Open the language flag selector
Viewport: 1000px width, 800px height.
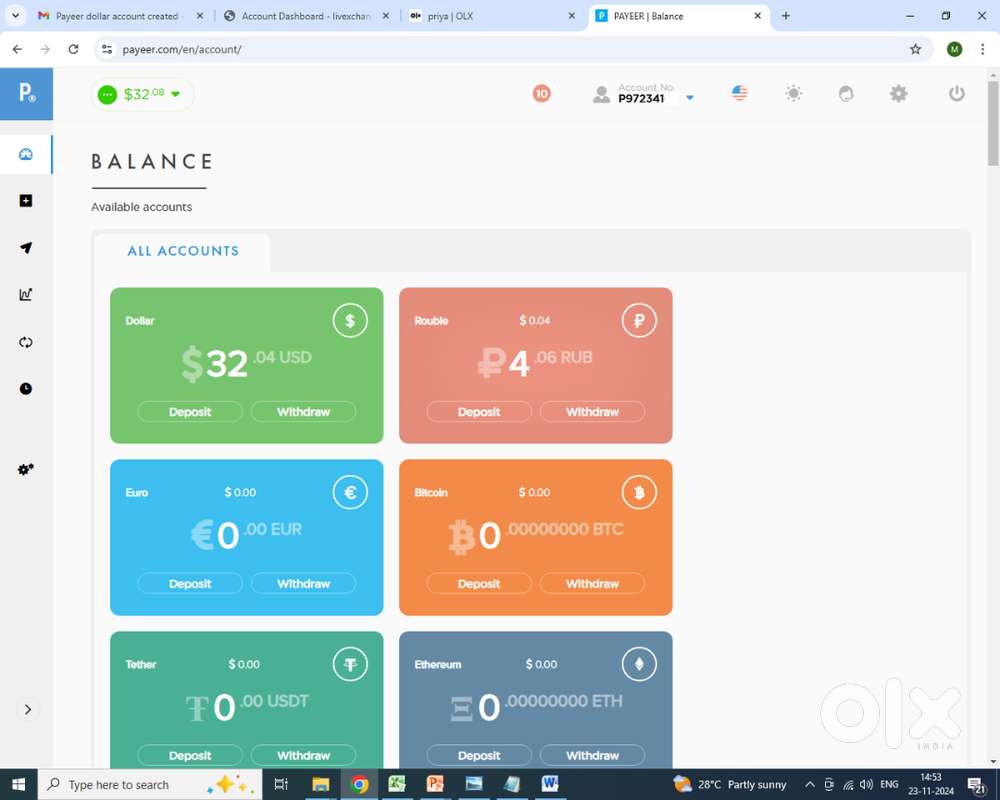coord(739,94)
